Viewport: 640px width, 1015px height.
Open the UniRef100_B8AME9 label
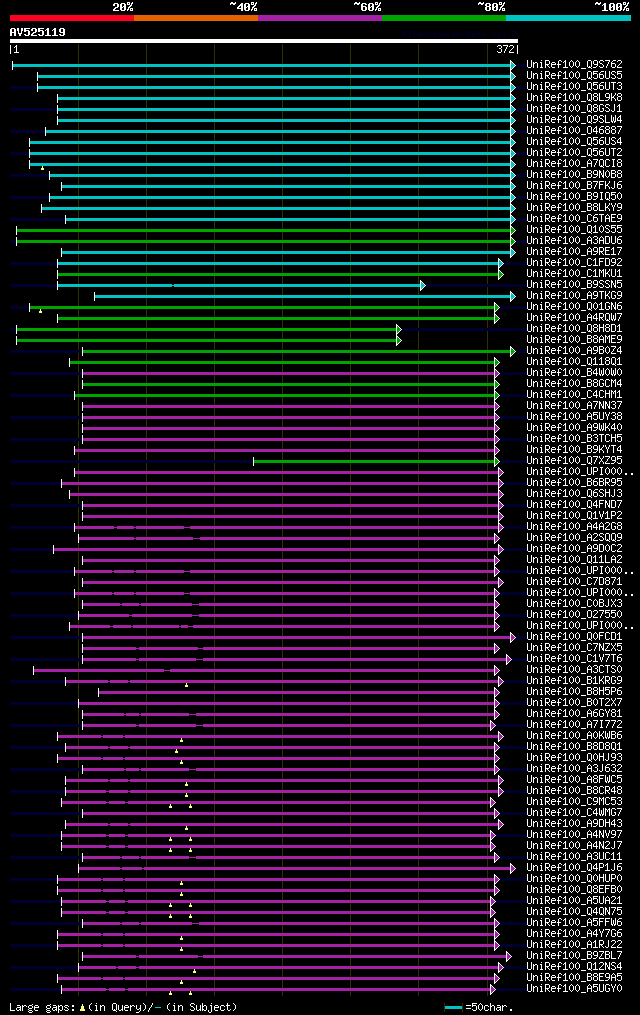click(575, 340)
